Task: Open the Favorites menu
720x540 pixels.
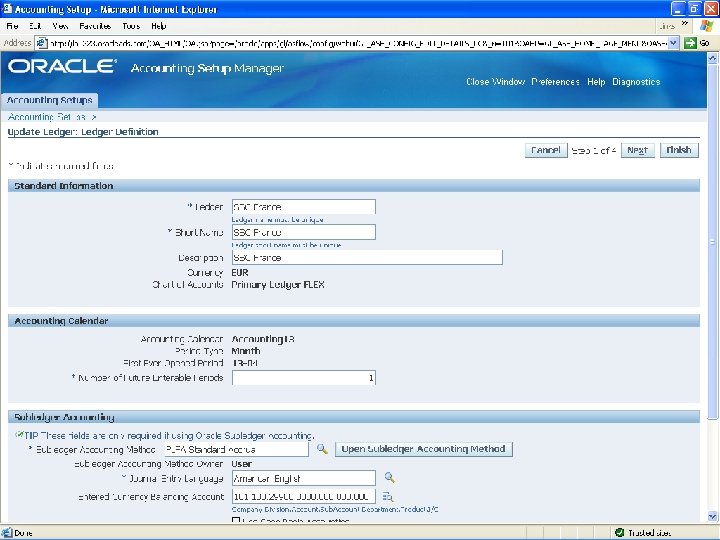Action: pyautogui.click(x=95, y=26)
